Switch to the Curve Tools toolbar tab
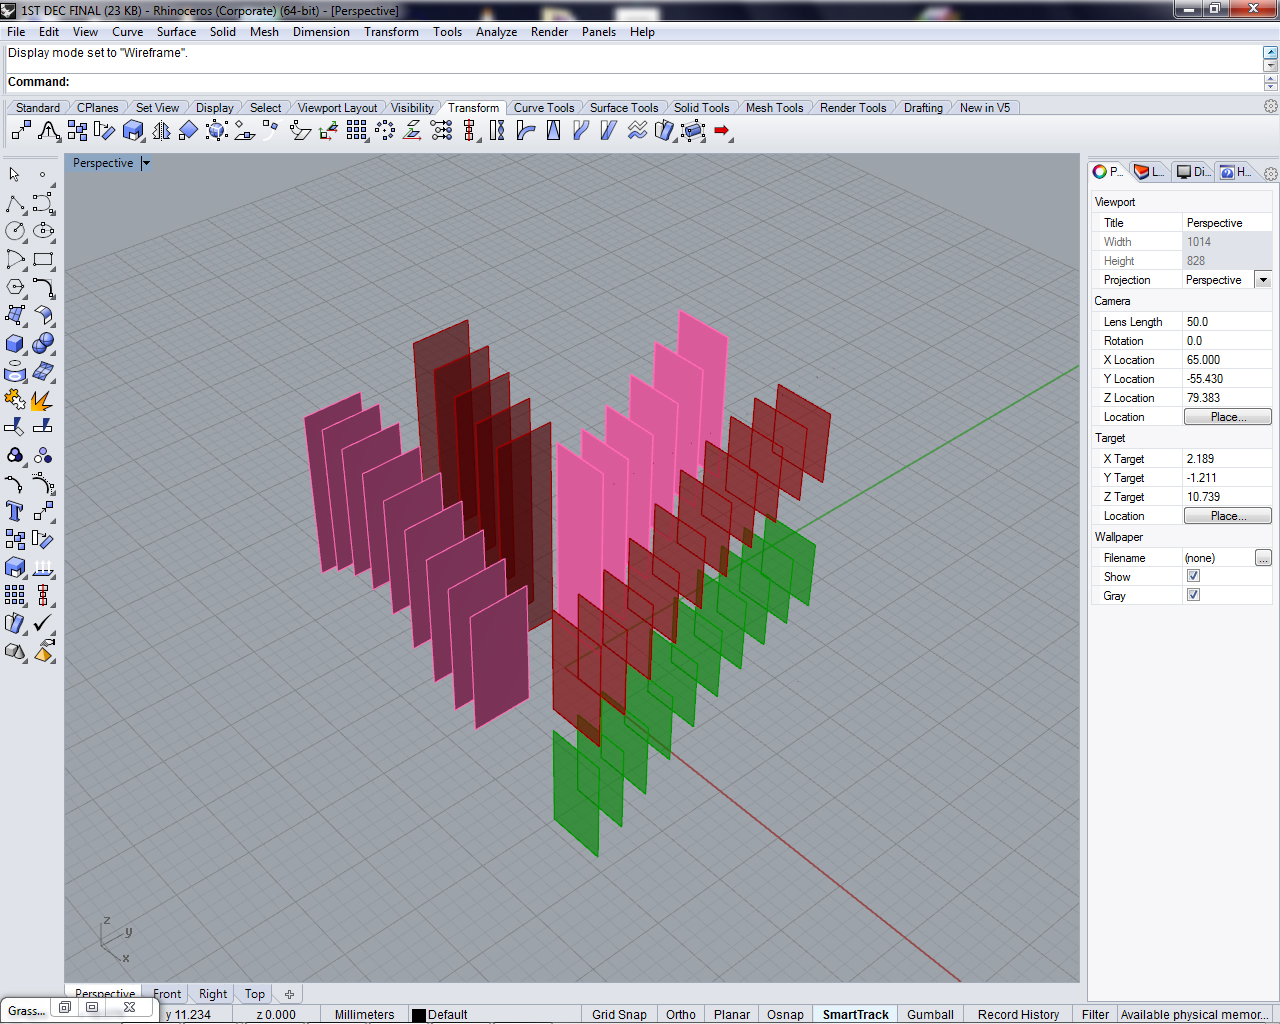Image resolution: width=1280 pixels, height=1024 pixels. (x=544, y=107)
